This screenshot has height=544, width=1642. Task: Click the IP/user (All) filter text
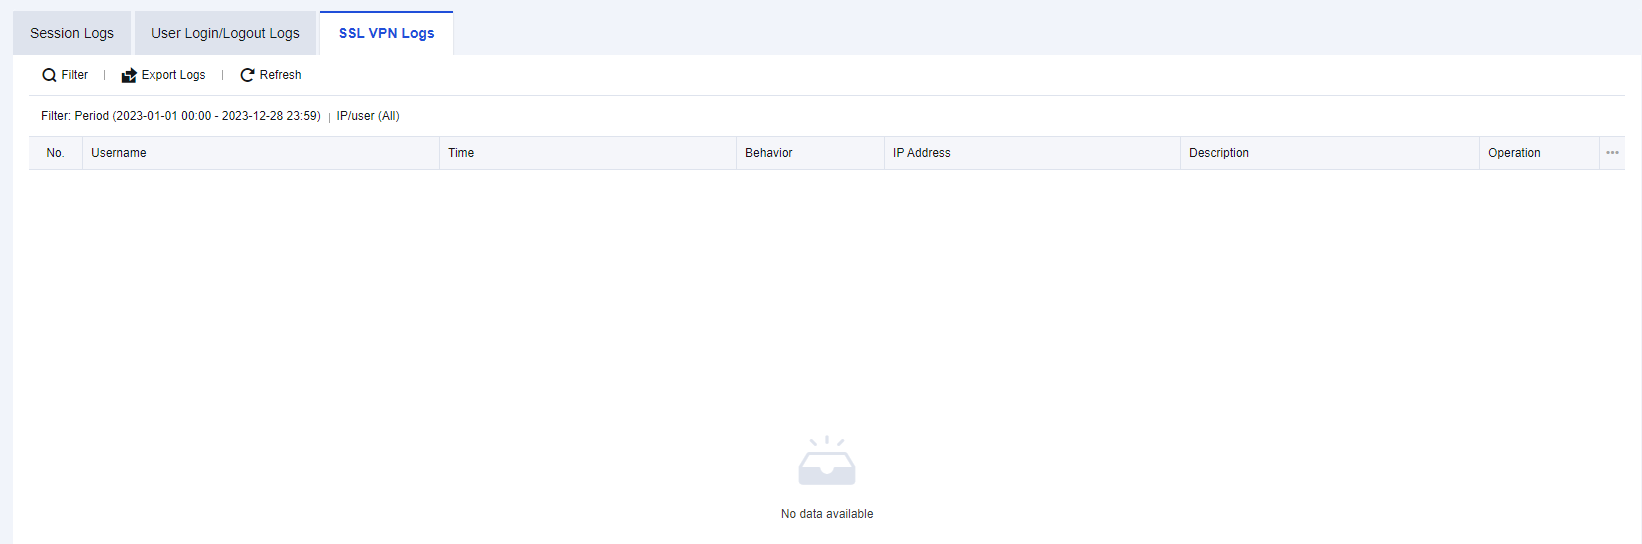(x=368, y=116)
